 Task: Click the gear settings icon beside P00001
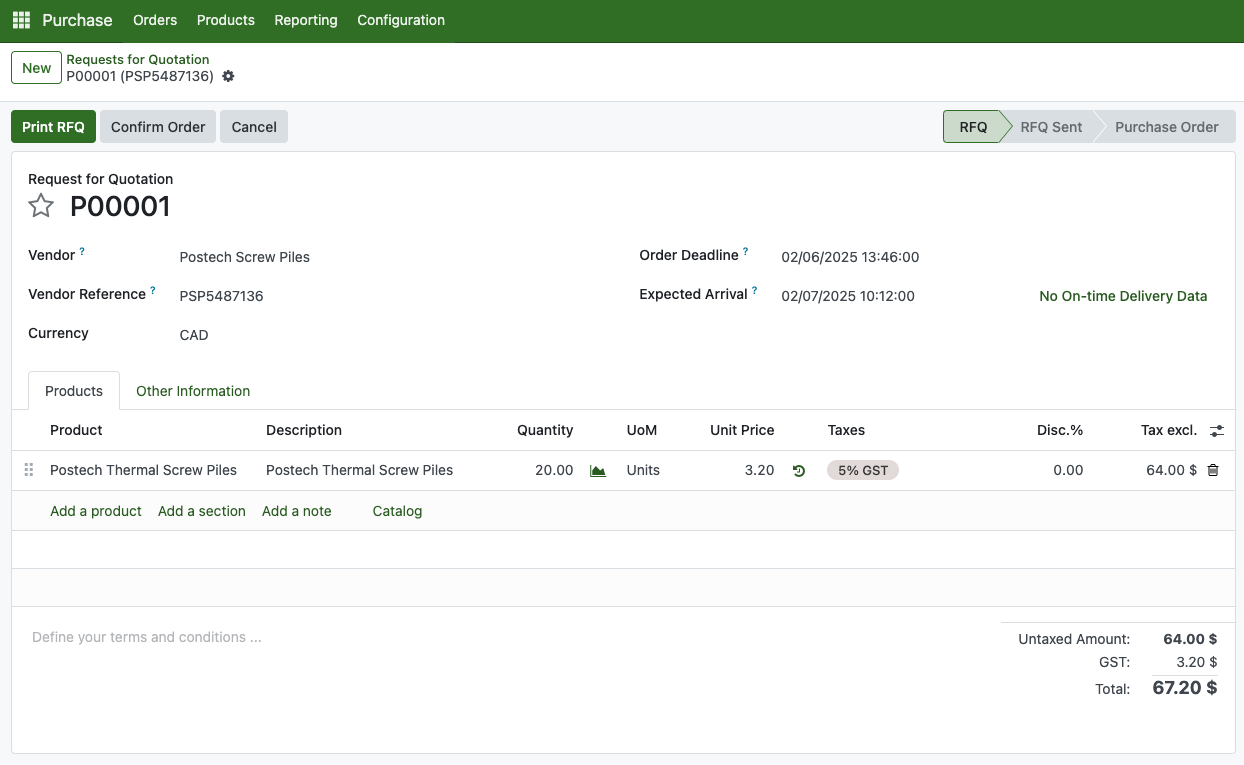tap(228, 76)
